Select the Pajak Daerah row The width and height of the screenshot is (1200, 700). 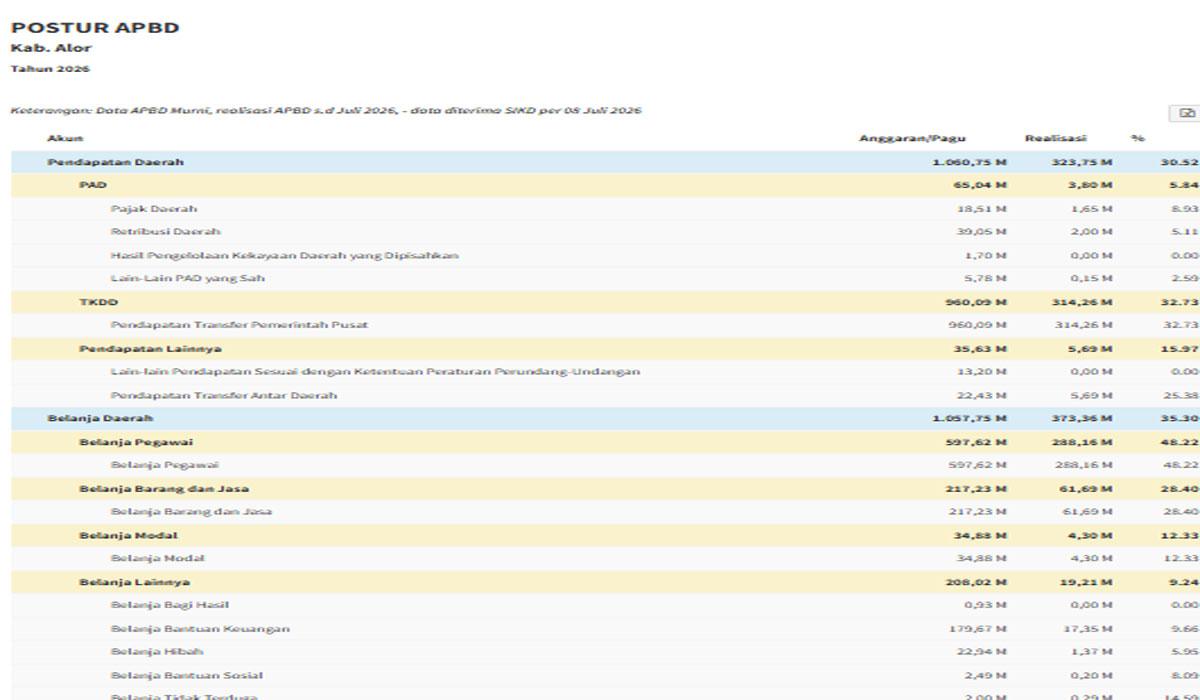(606, 209)
